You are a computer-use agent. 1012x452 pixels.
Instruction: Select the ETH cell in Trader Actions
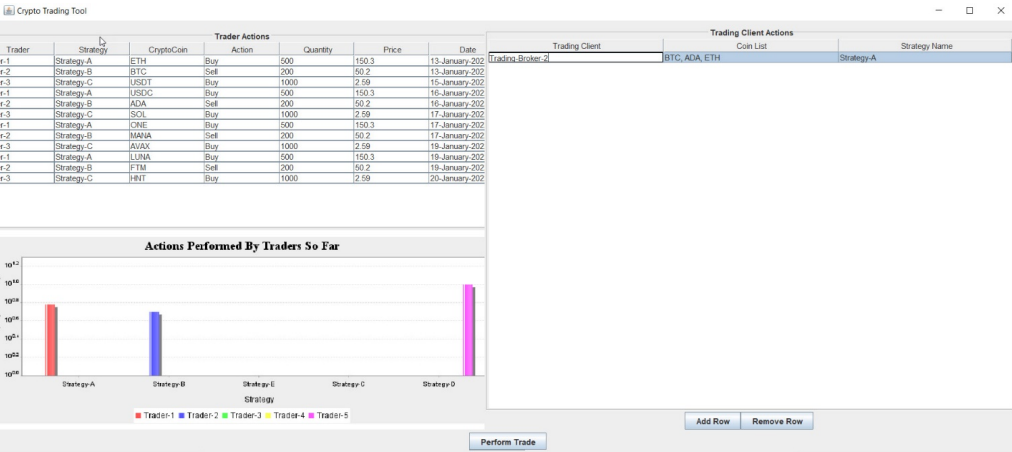coord(166,61)
